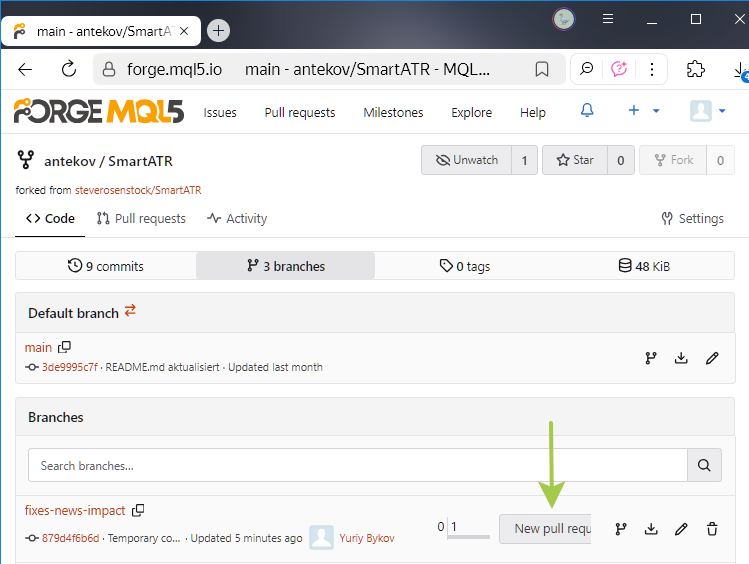This screenshot has height=564, width=749.
Task: Switch to the Activity tab
Action: coord(237,219)
